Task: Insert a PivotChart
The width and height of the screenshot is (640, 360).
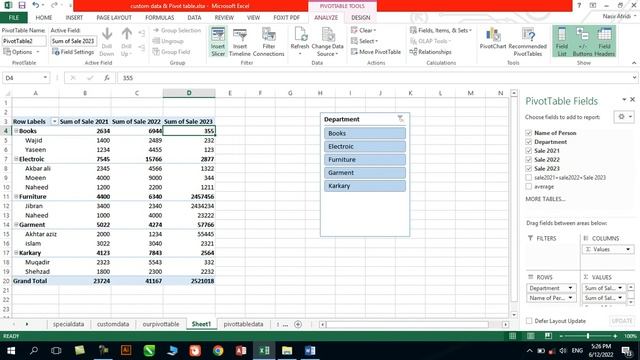Action: (493, 39)
